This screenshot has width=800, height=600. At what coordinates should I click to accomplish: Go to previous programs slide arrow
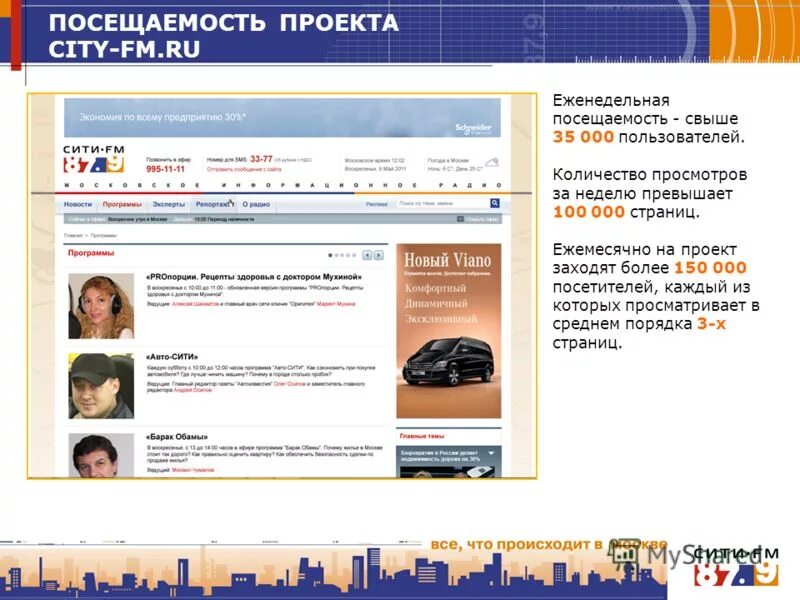367,255
